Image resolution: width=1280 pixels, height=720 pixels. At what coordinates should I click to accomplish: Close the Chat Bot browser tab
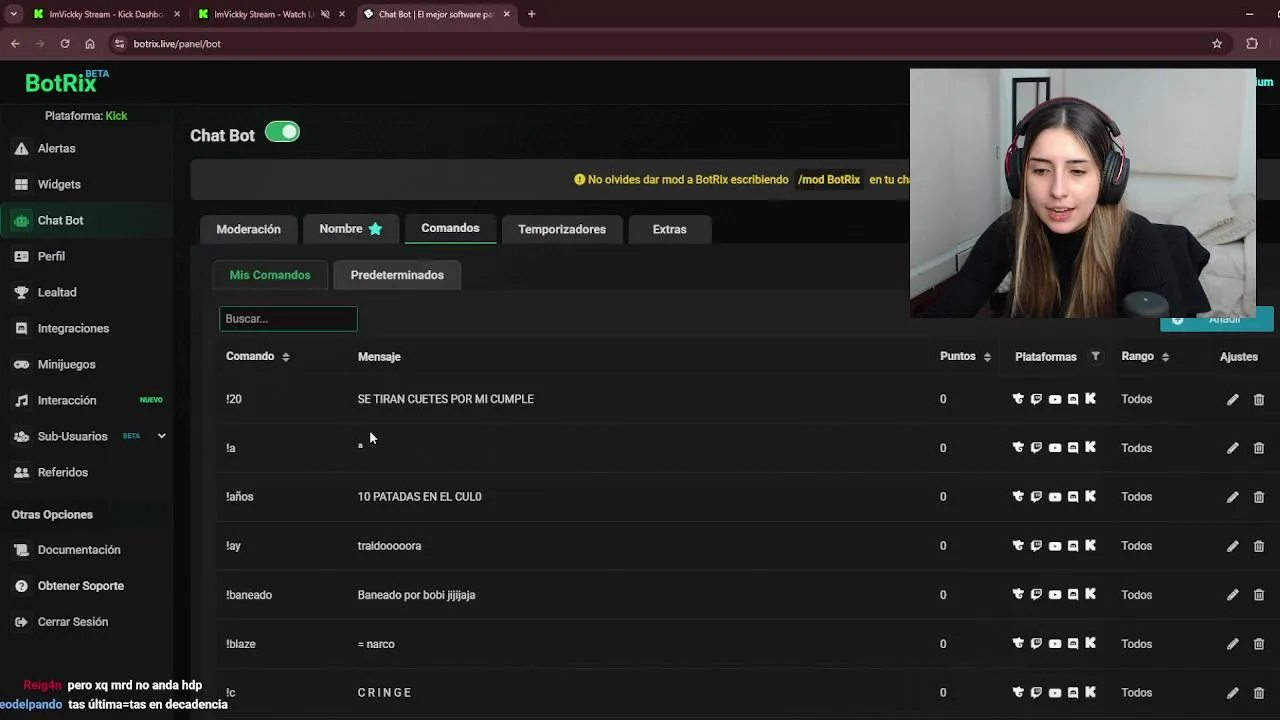pyautogui.click(x=506, y=14)
